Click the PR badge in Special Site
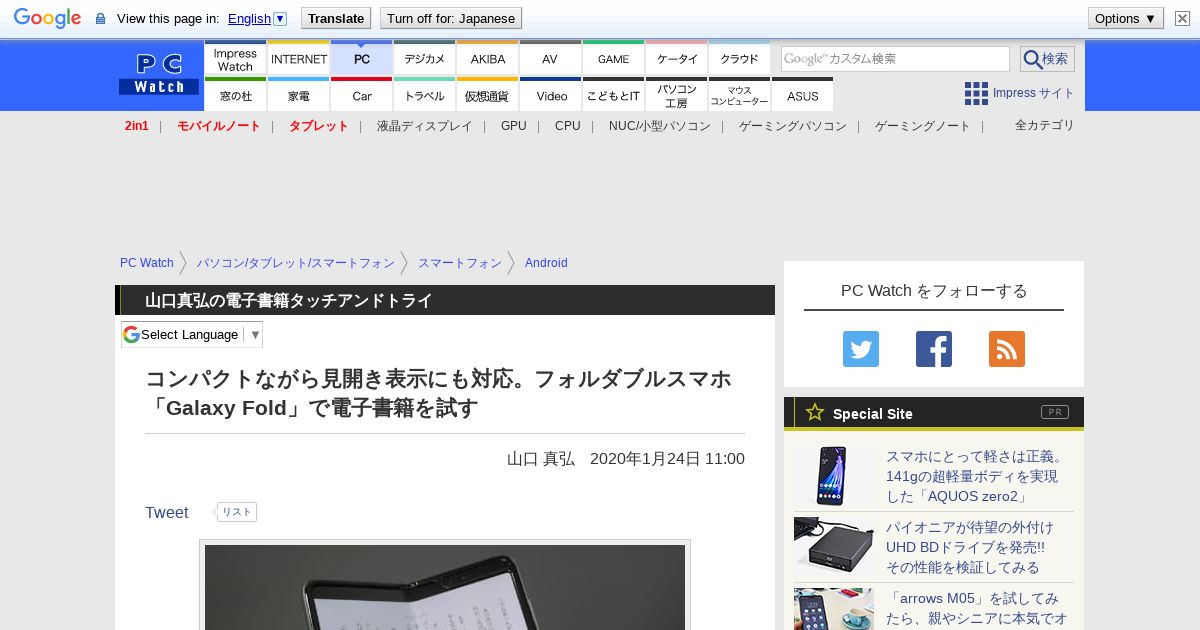Image resolution: width=1200 pixels, height=630 pixels. pyautogui.click(x=1055, y=412)
